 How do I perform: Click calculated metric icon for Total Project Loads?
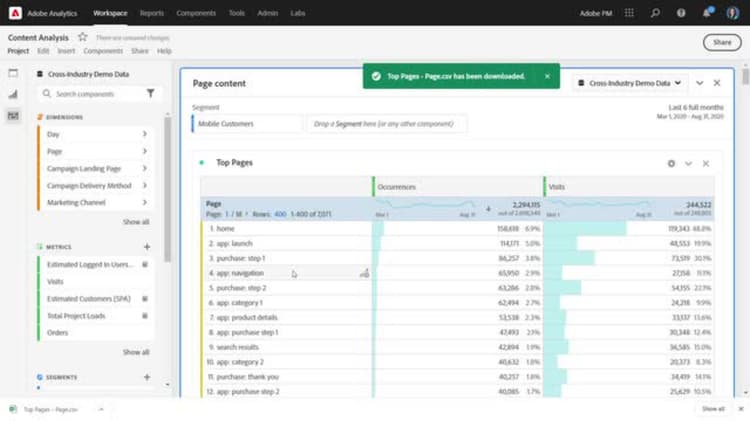145,316
